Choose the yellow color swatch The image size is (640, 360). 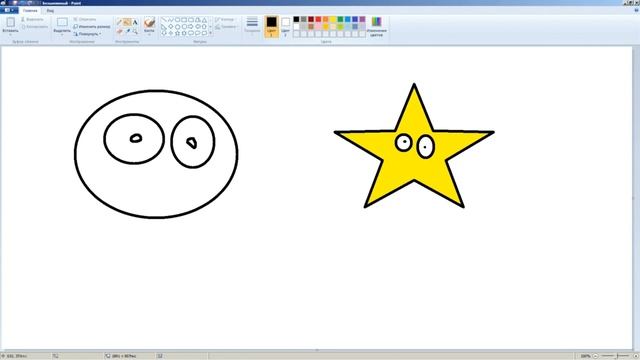click(333, 19)
